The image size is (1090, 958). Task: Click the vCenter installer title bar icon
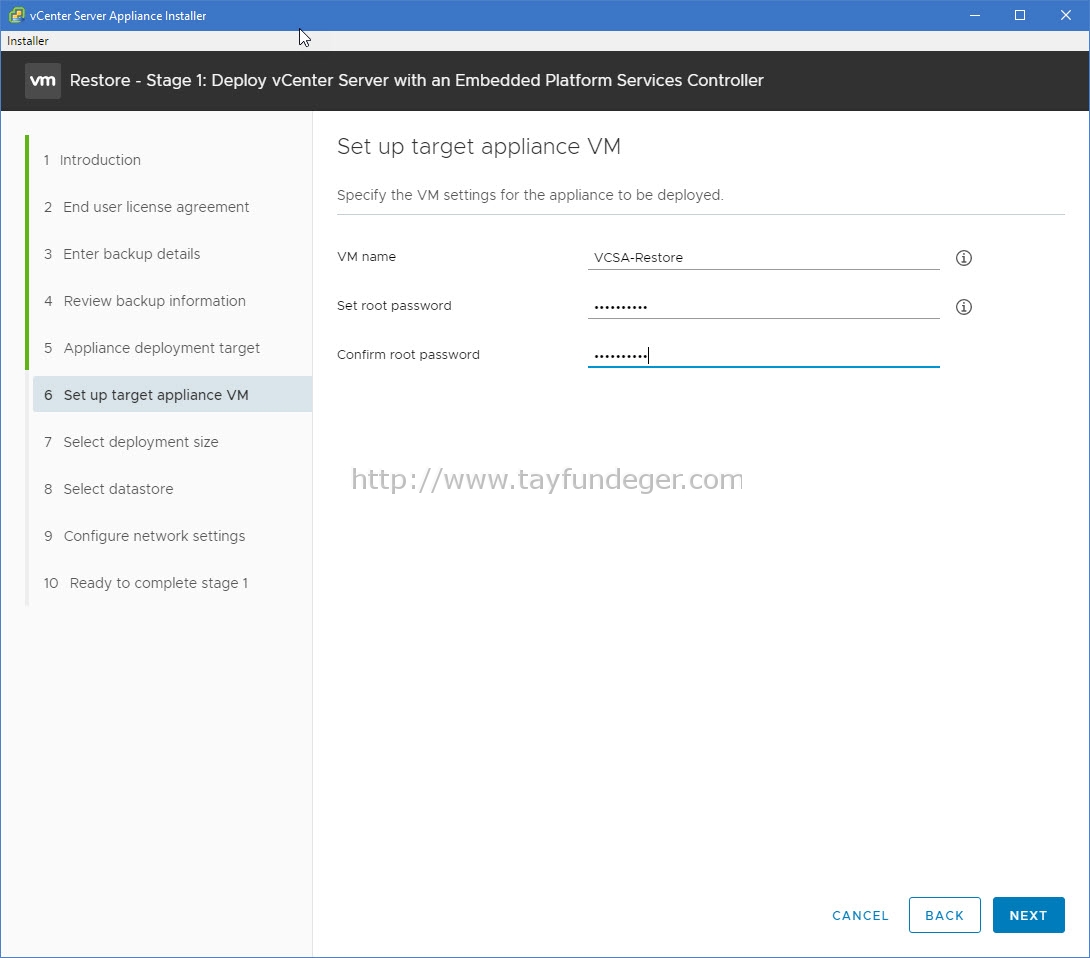coord(16,15)
